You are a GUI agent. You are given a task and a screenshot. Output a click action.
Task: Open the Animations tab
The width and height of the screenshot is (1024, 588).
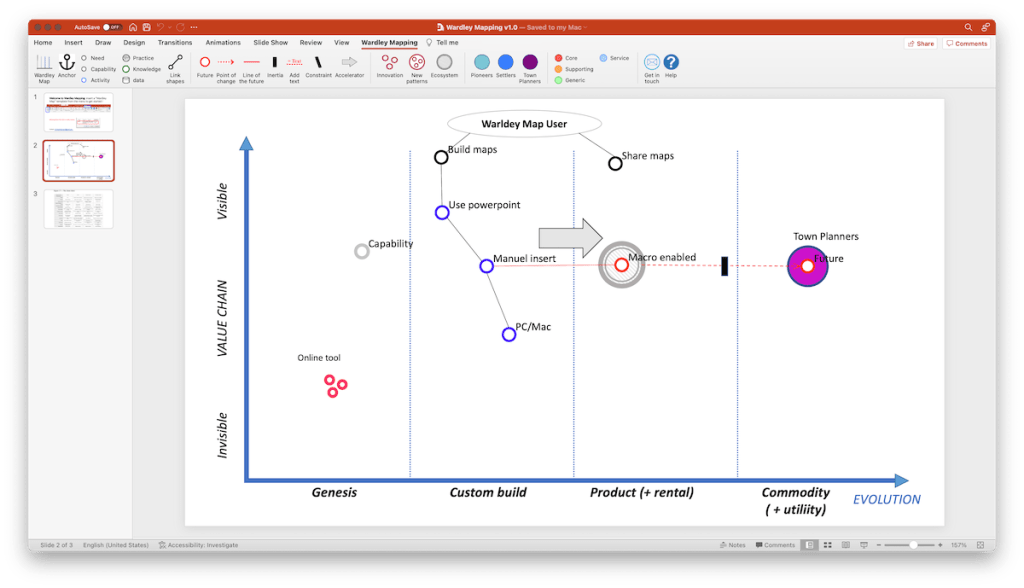tap(222, 42)
